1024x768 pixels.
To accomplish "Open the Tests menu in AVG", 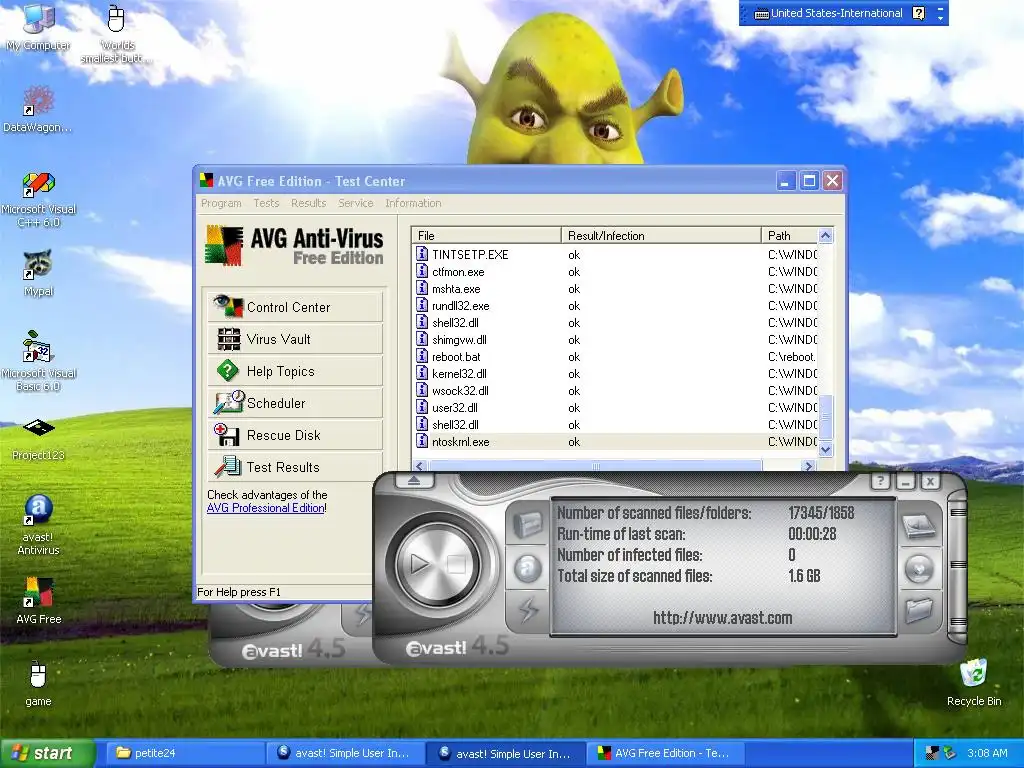I will tap(266, 203).
